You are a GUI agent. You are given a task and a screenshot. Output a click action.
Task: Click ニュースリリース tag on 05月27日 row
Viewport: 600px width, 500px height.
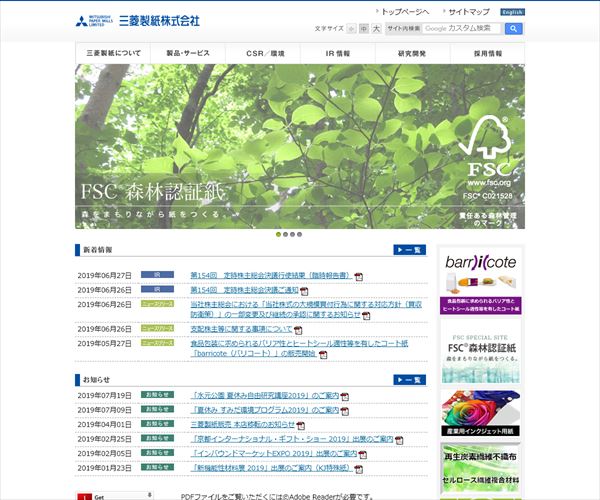click(157, 343)
